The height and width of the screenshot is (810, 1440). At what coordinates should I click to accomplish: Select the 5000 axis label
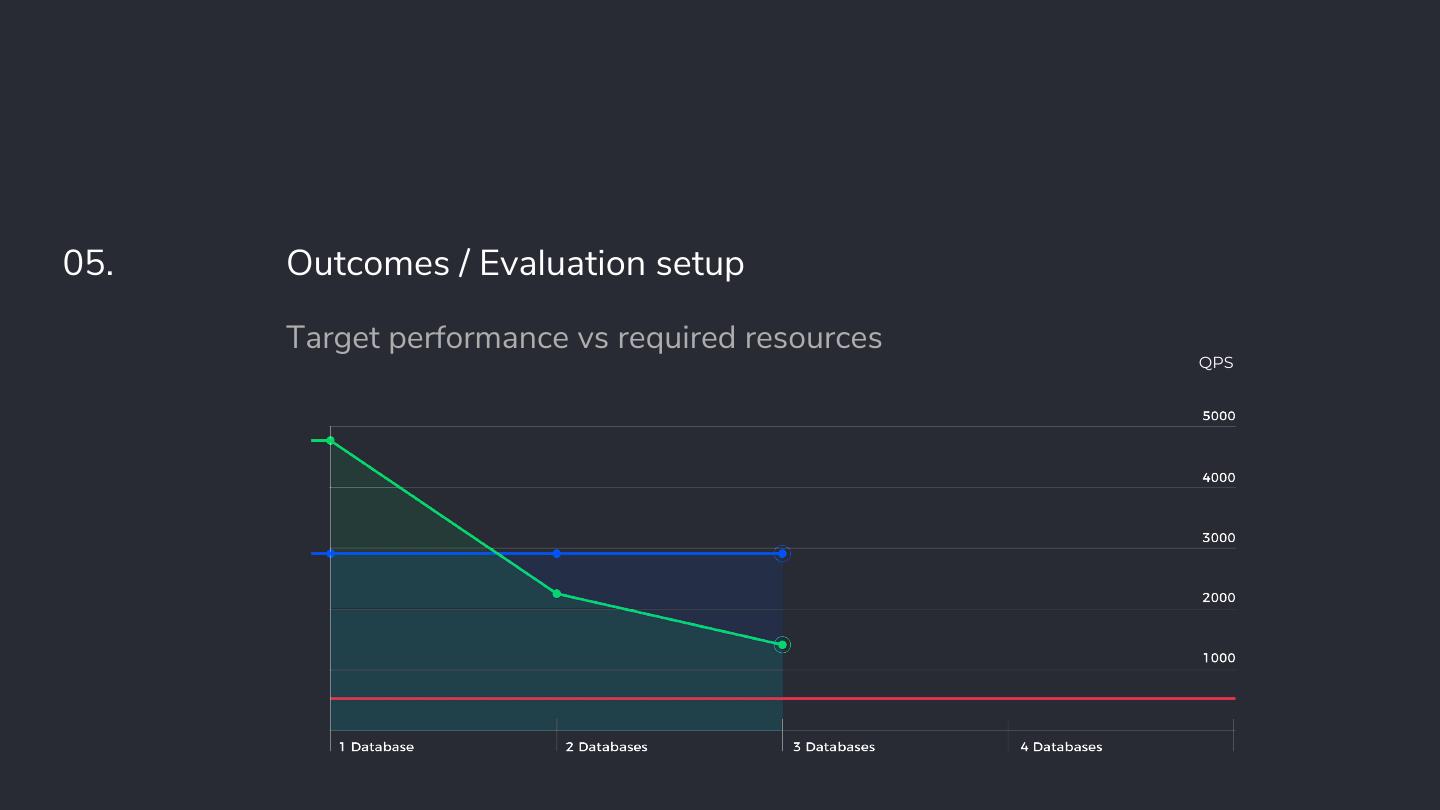tap(1218, 416)
